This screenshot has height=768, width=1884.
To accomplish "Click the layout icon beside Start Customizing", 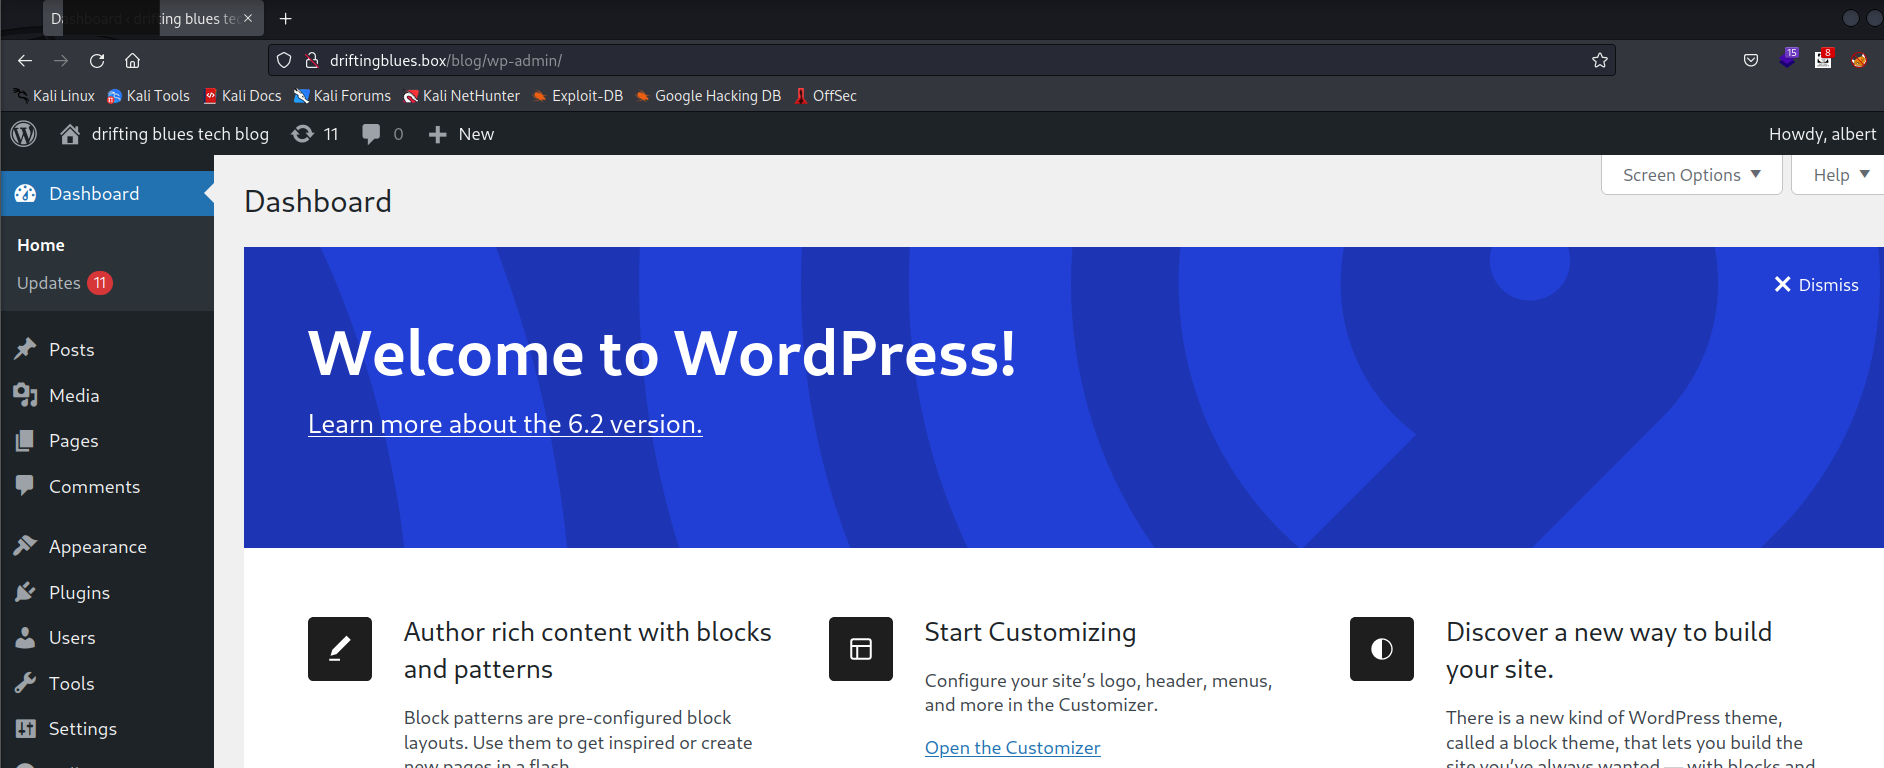I will (861, 649).
